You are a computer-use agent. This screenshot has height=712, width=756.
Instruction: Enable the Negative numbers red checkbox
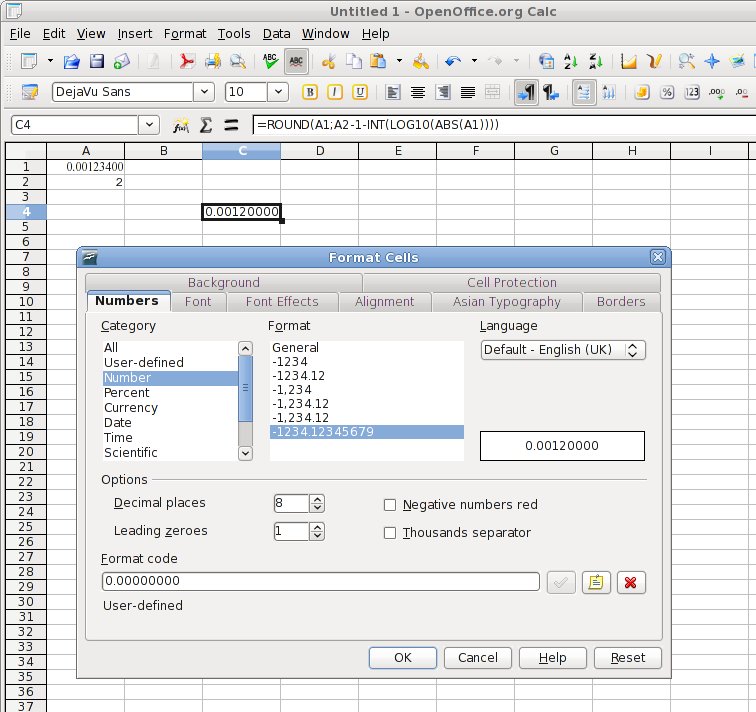coord(390,505)
